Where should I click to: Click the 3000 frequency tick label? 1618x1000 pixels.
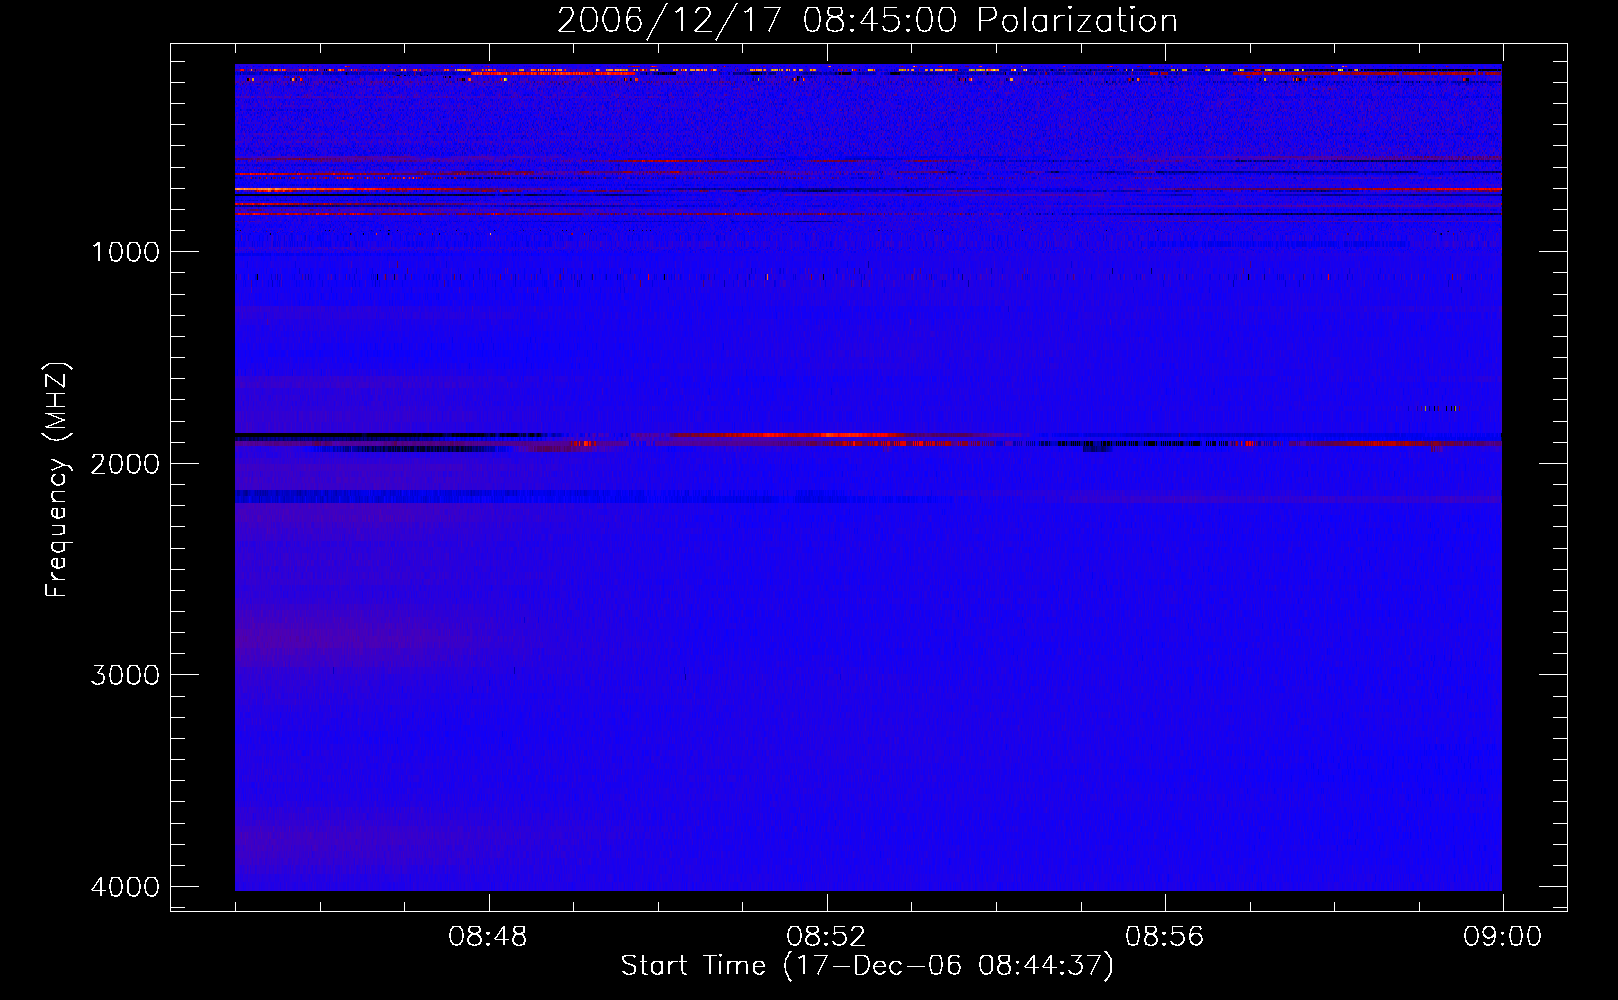(125, 675)
